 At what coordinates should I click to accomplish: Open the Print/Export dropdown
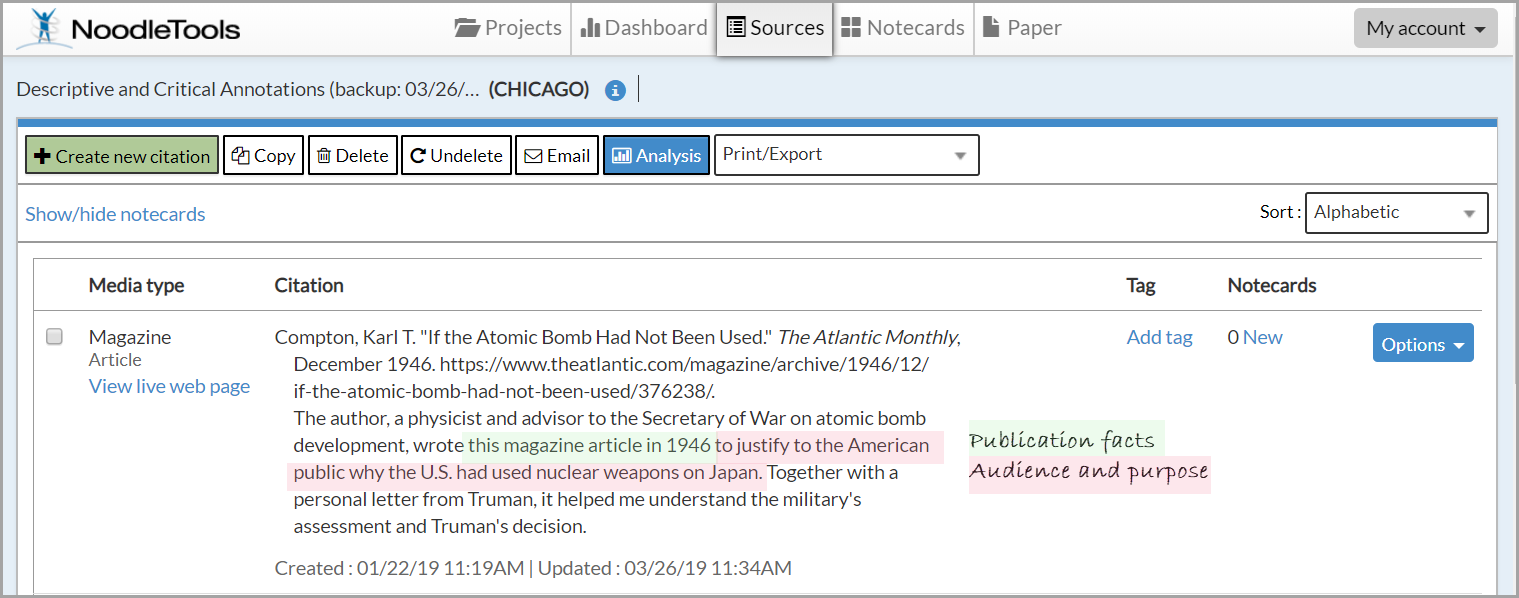(846, 155)
